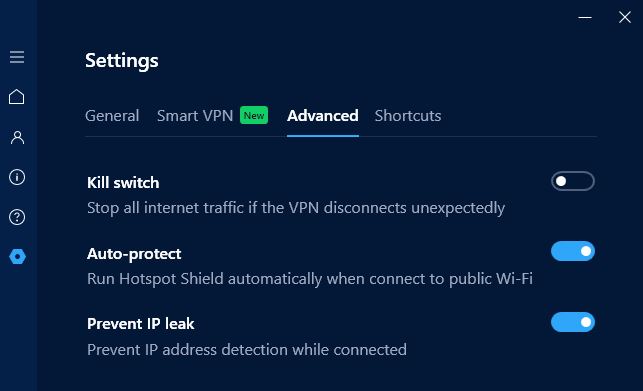The height and width of the screenshot is (391, 643).
Task: Select the Advanced tab
Action: coord(323,116)
